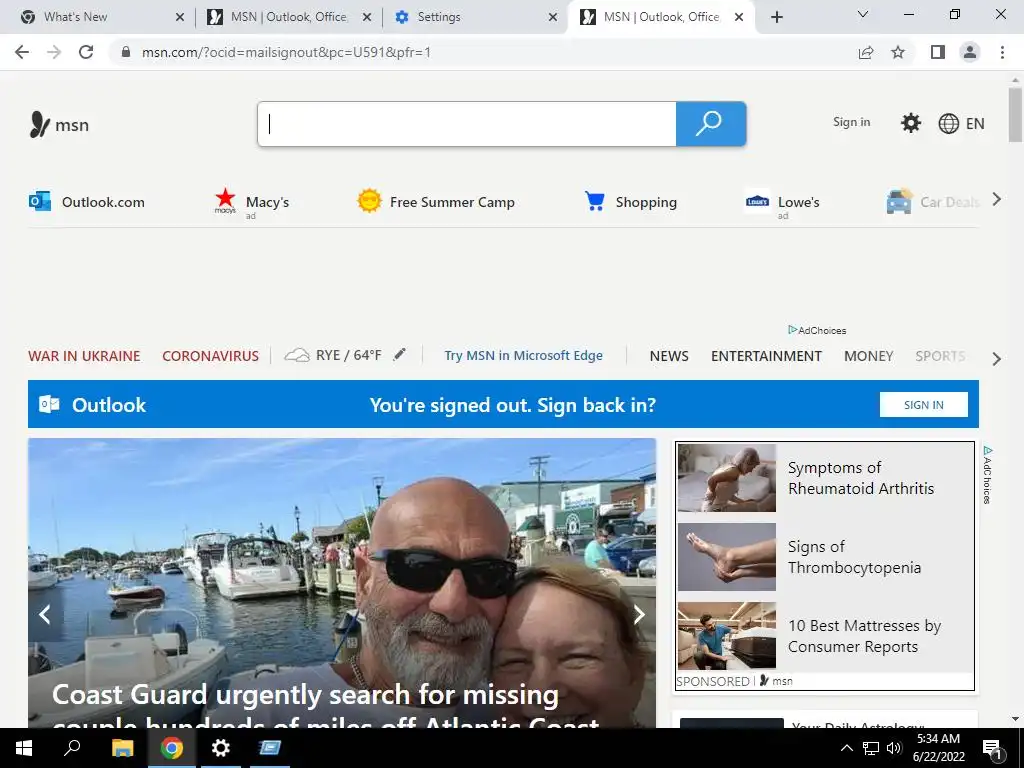Click the SIGN IN button in Outlook banner
This screenshot has height=768, width=1024.
pyautogui.click(x=923, y=404)
